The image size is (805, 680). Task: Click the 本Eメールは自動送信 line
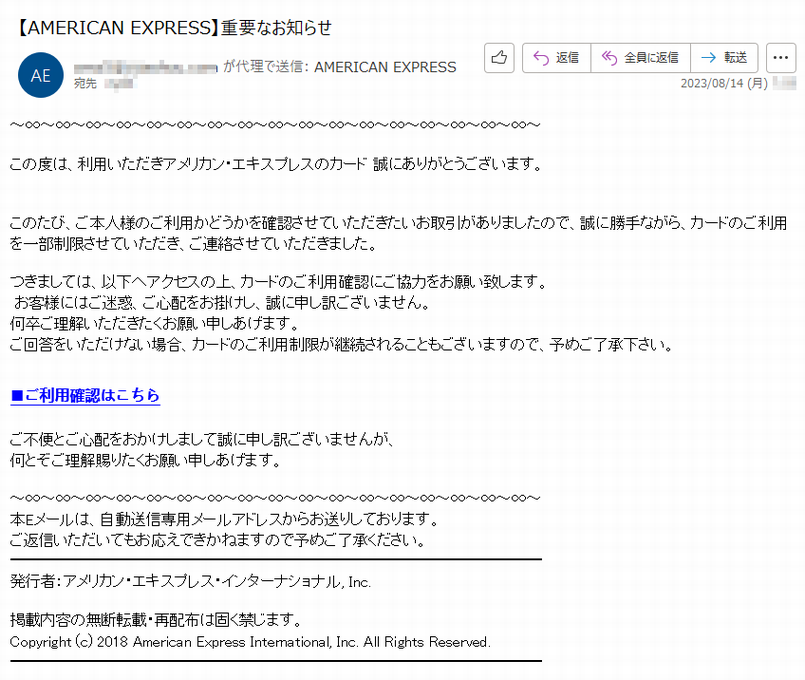tap(224, 519)
